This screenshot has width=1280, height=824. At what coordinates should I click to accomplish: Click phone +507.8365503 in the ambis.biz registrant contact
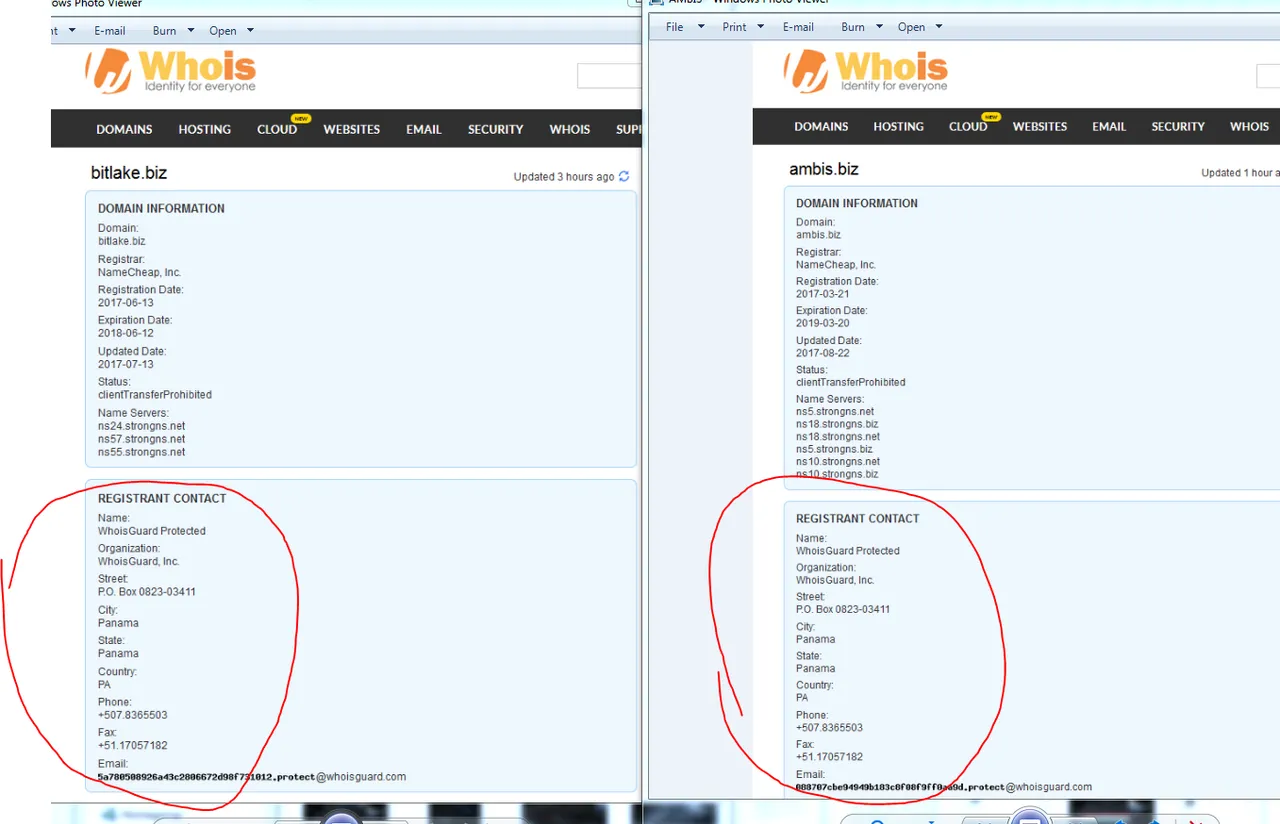pyautogui.click(x=829, y=728)
